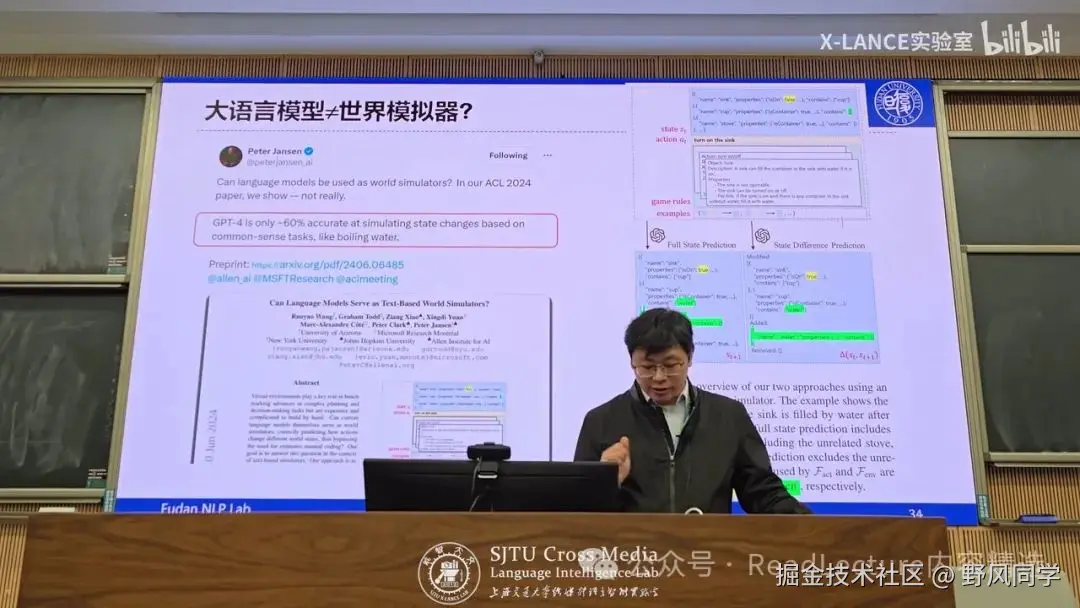Viewport: 1080px width, 608px height.
Task: Click the @MSFTResearch mention
Action: click(293, 279)
